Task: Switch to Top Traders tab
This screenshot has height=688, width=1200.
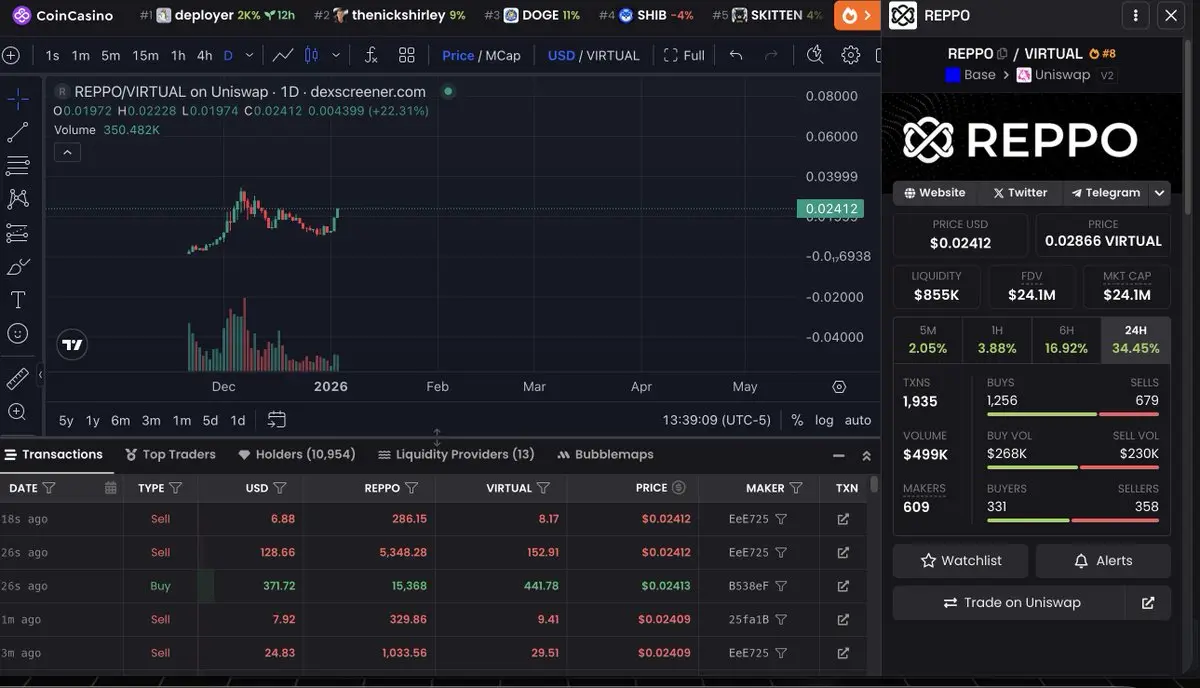Action: coord(170,454)
